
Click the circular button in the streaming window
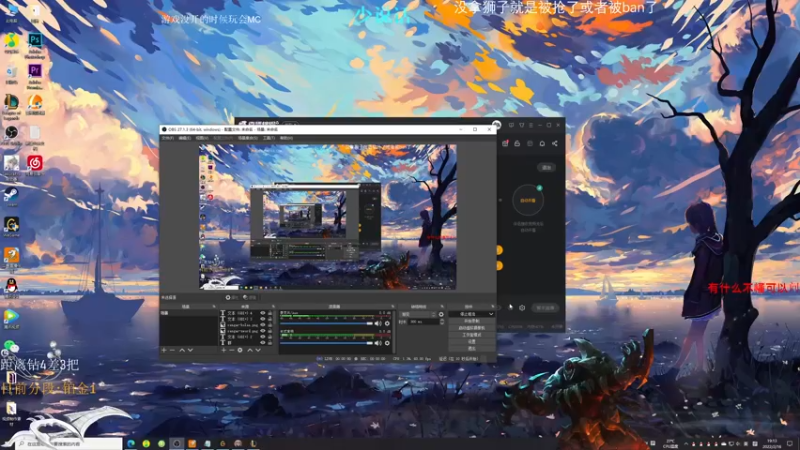click(x=528, y=200)
